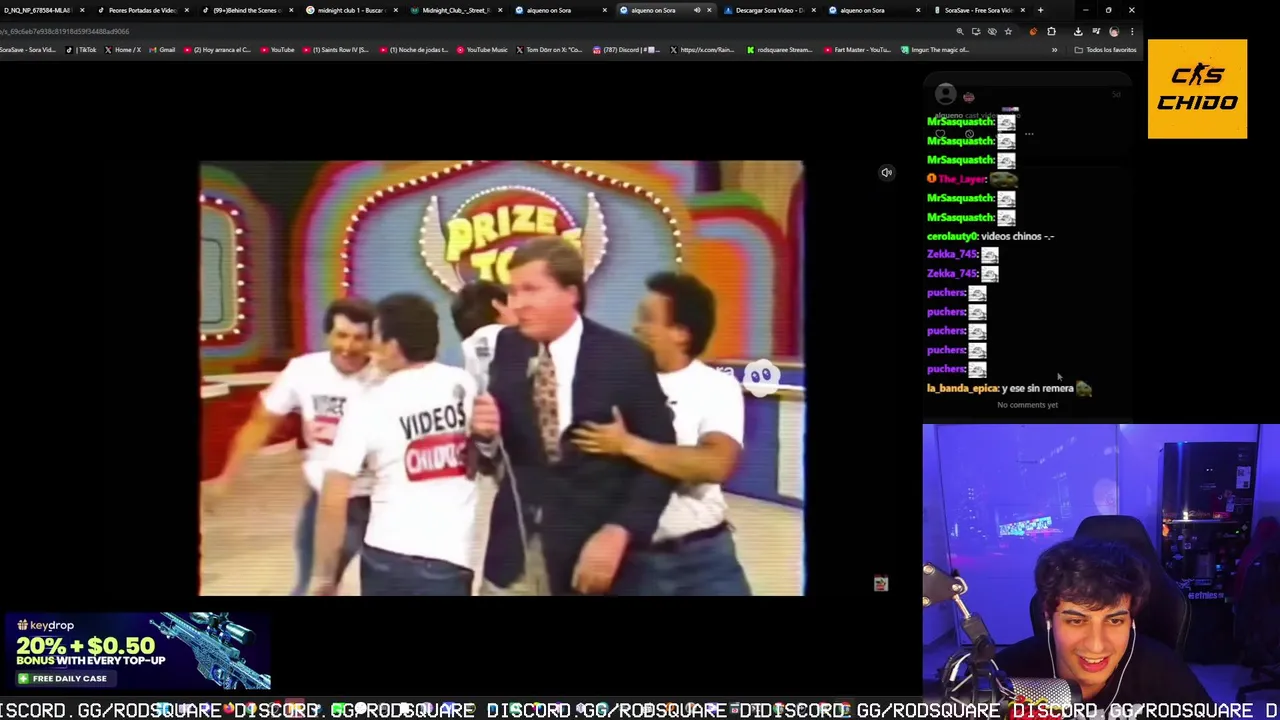Open the TikTok bookmark
1280x720 pixels.
click(83, 50)
